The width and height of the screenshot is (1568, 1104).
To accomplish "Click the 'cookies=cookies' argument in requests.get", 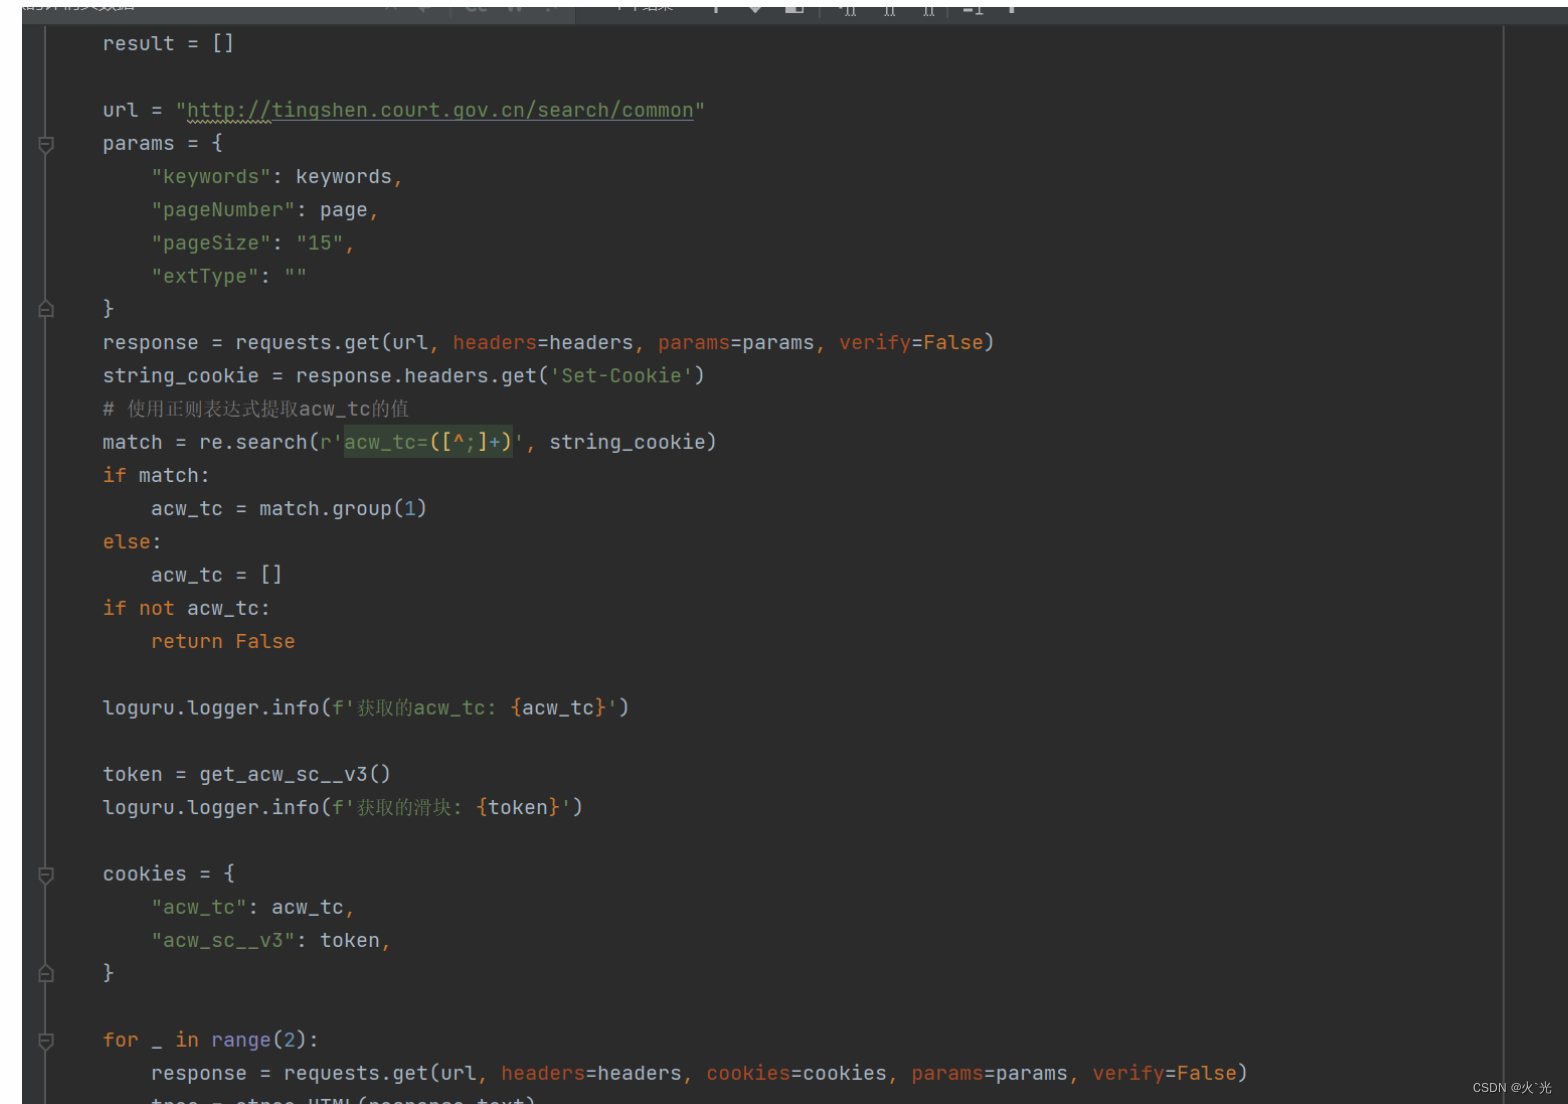I will point(796,1073).
